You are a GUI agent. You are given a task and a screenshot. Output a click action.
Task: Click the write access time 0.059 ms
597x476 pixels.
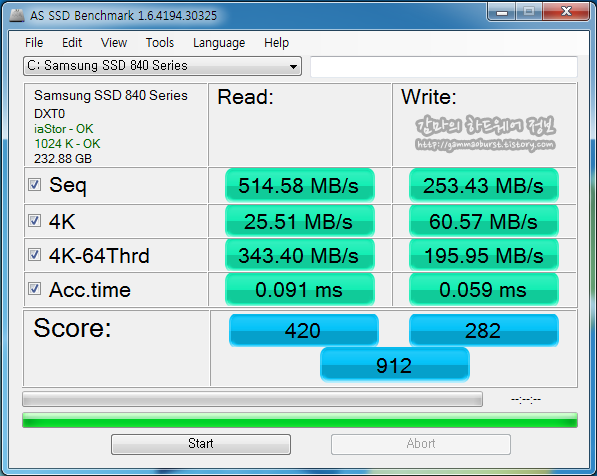point(484,289)
